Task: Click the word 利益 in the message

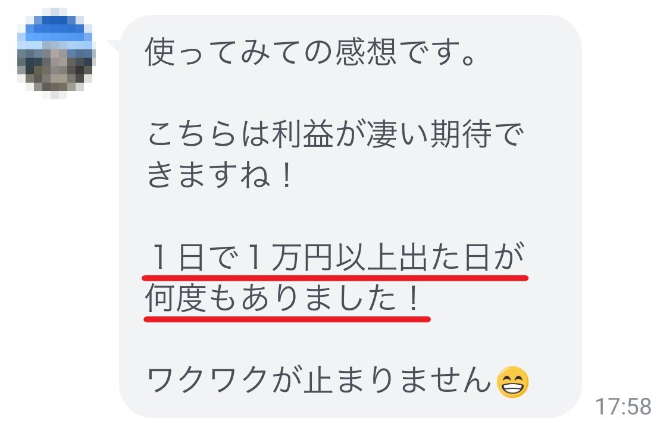Action: 303,135
